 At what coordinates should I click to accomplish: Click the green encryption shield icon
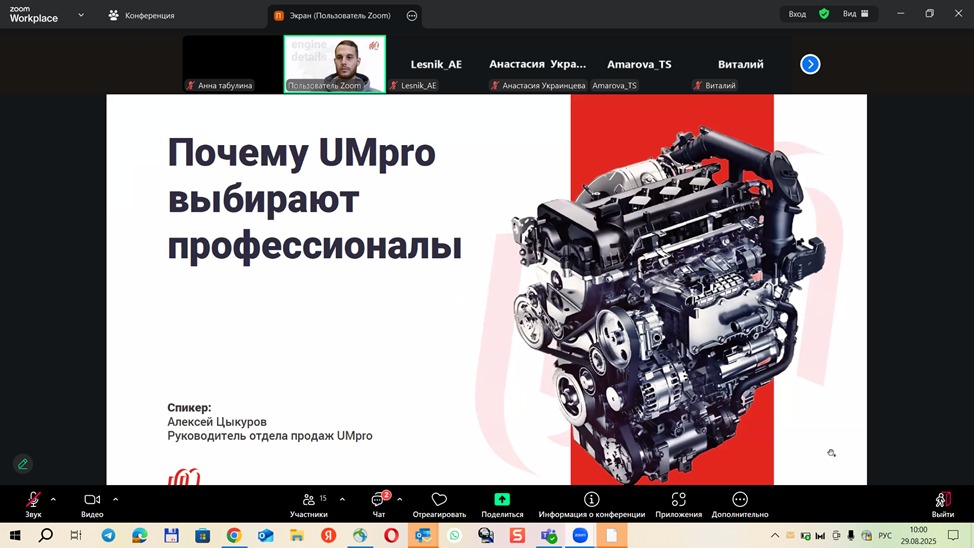pyautogui.click(x=824, y=14)
